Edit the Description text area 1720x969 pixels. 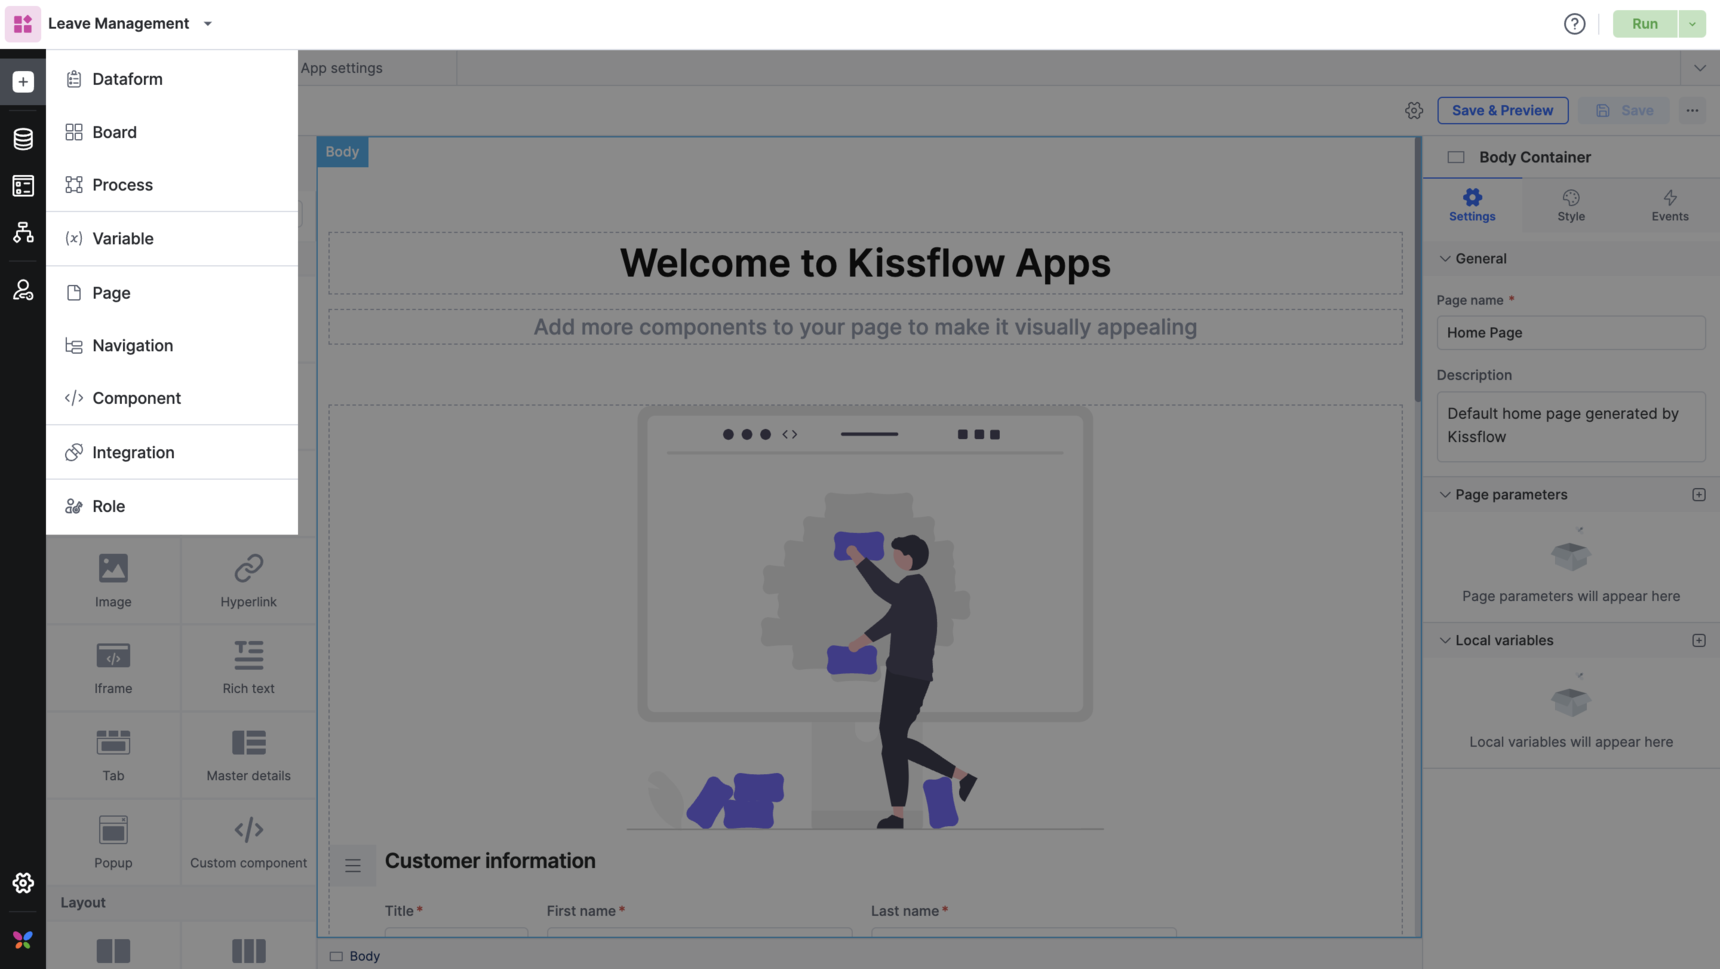click(x=1571, y=426)
